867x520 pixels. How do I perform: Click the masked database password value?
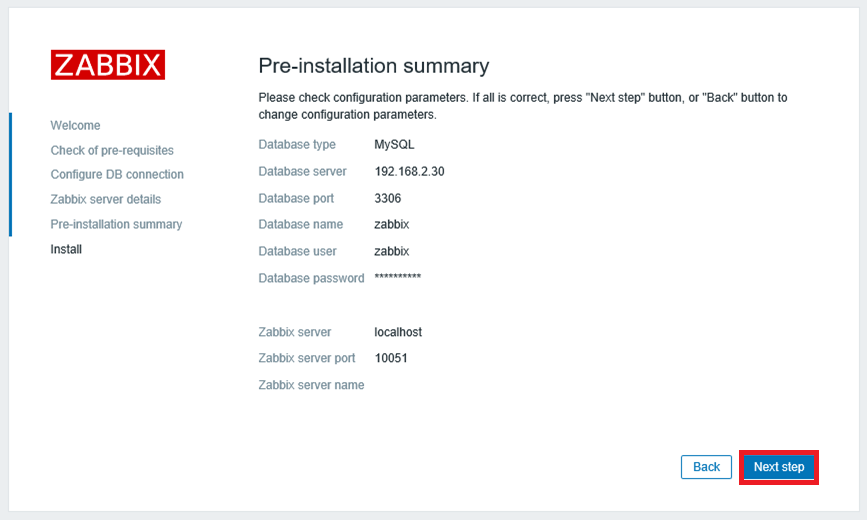[397, 278]
